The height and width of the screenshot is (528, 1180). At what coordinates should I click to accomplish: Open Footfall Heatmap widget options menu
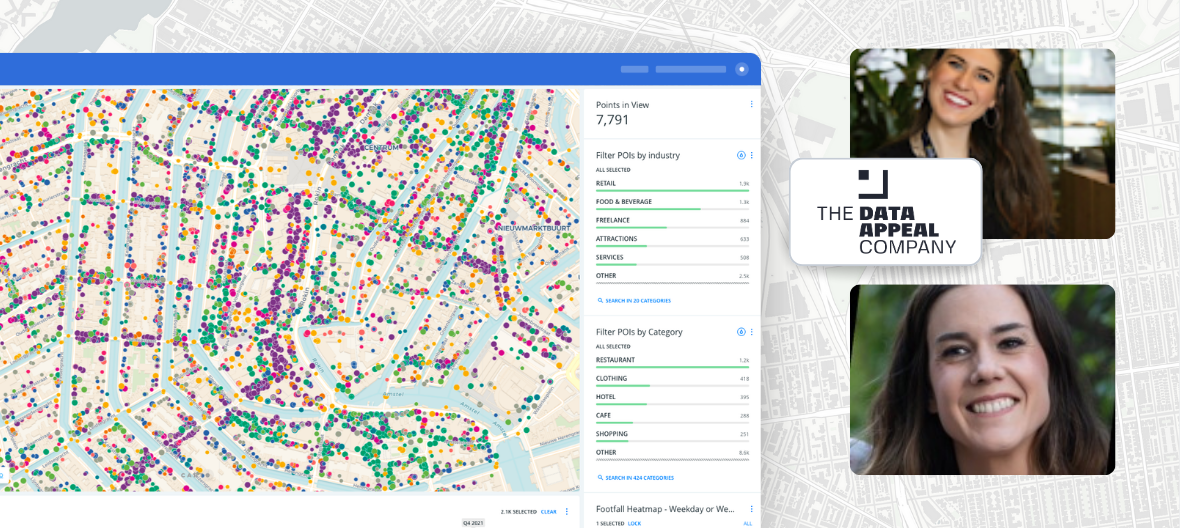click(x=751, y=508)
